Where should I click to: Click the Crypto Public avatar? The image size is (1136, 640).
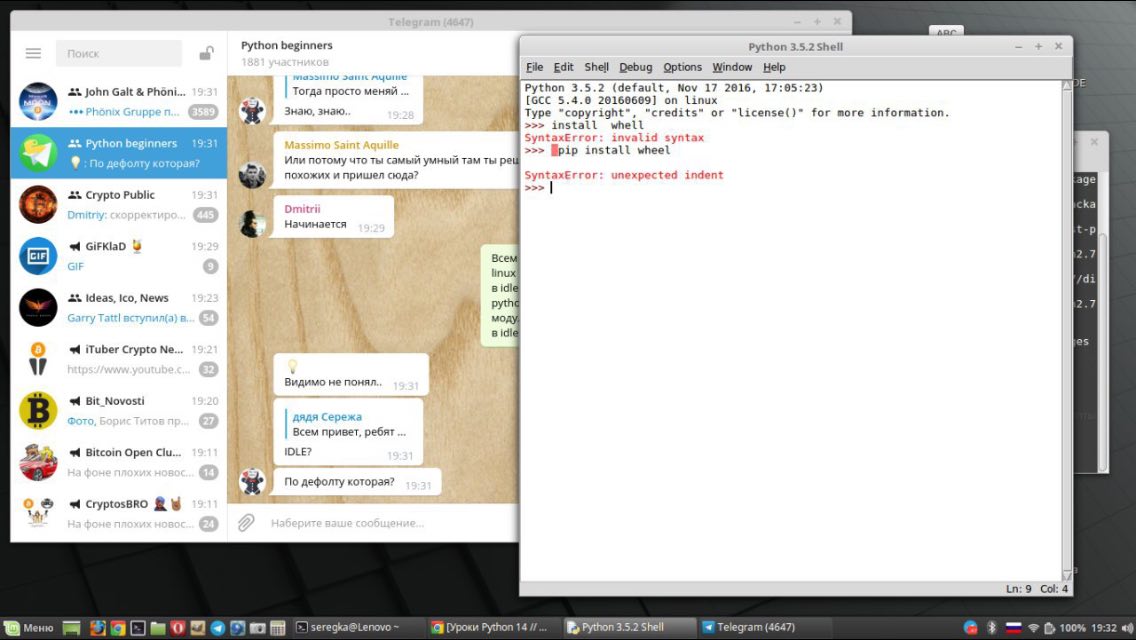click(38, 204)
